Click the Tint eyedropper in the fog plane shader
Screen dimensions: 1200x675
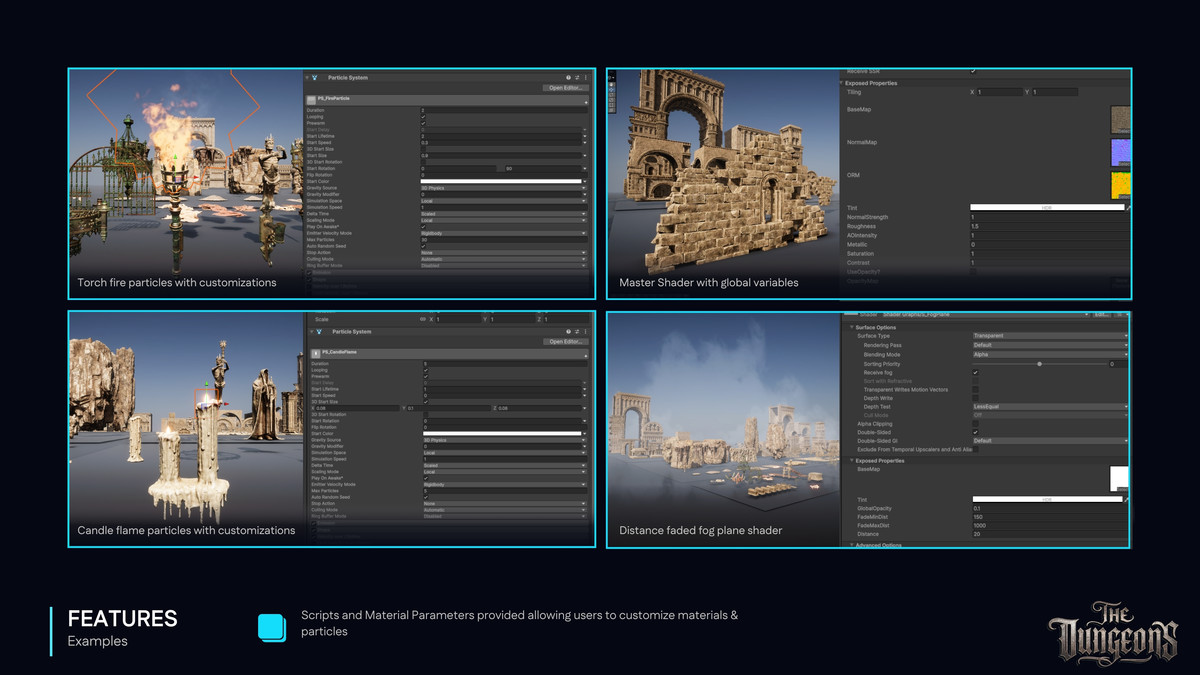tap(1128, 499)
